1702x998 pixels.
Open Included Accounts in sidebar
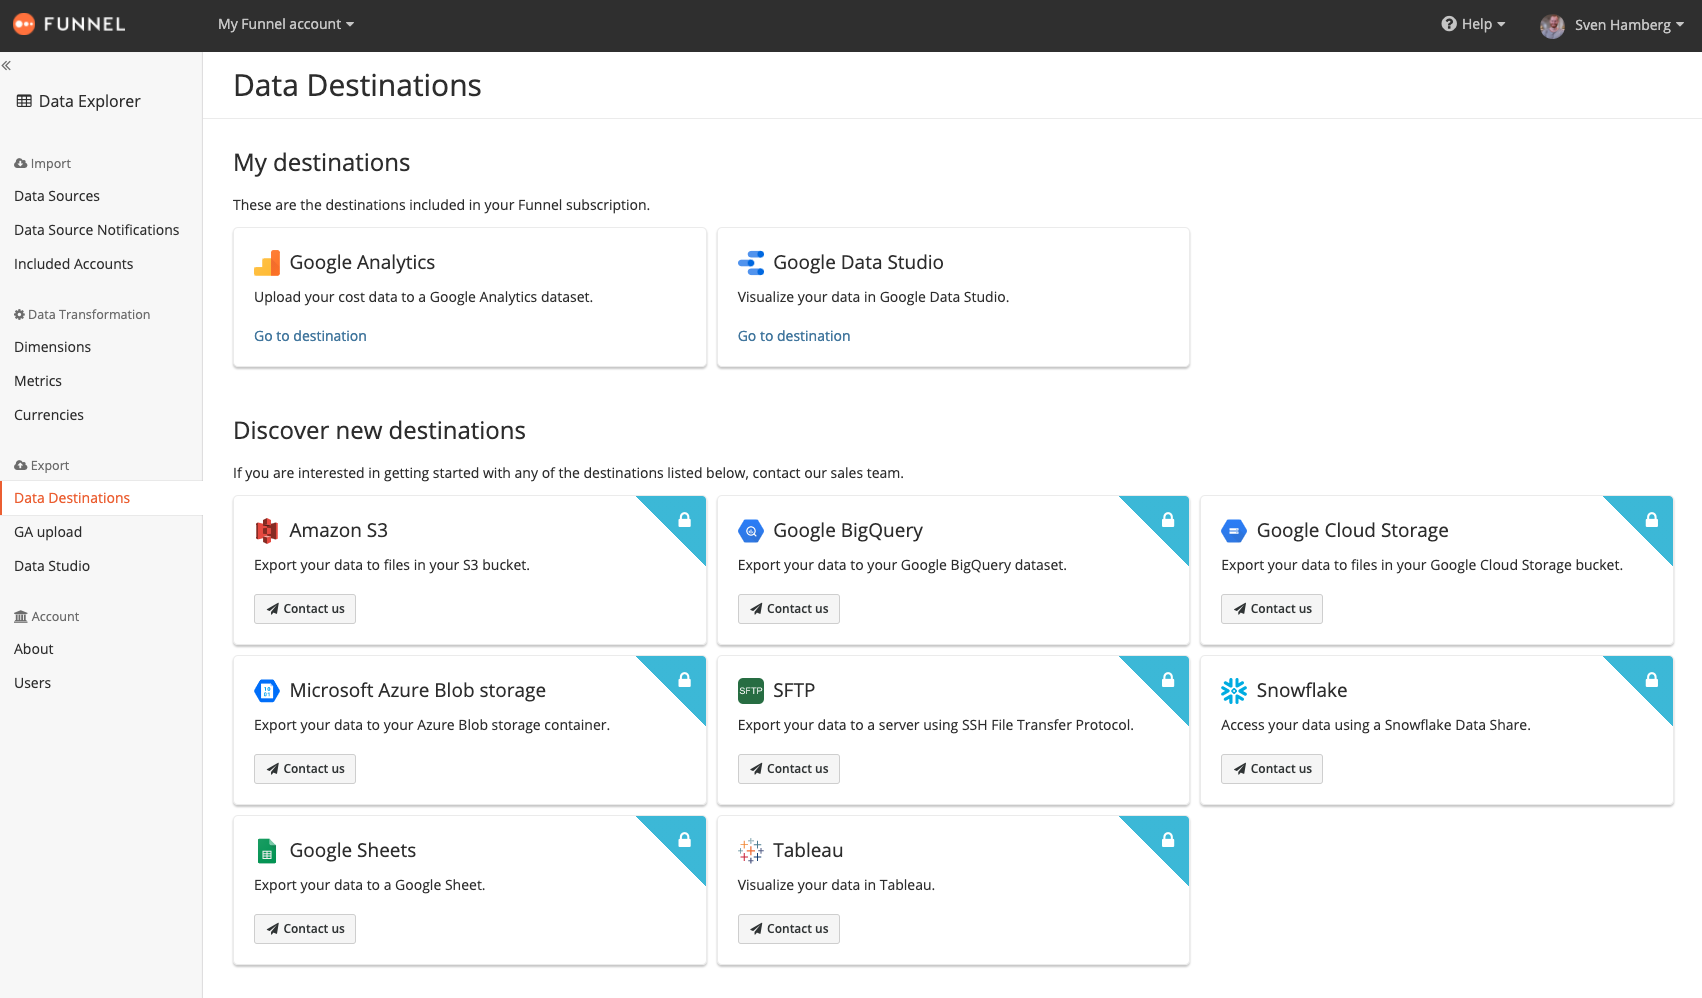(x=74, y=264)
